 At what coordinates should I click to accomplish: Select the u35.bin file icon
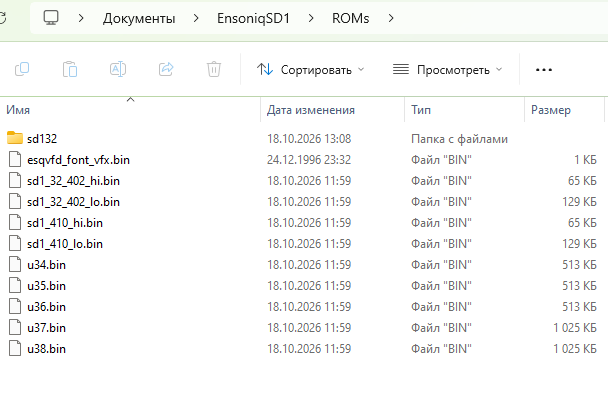15,285
